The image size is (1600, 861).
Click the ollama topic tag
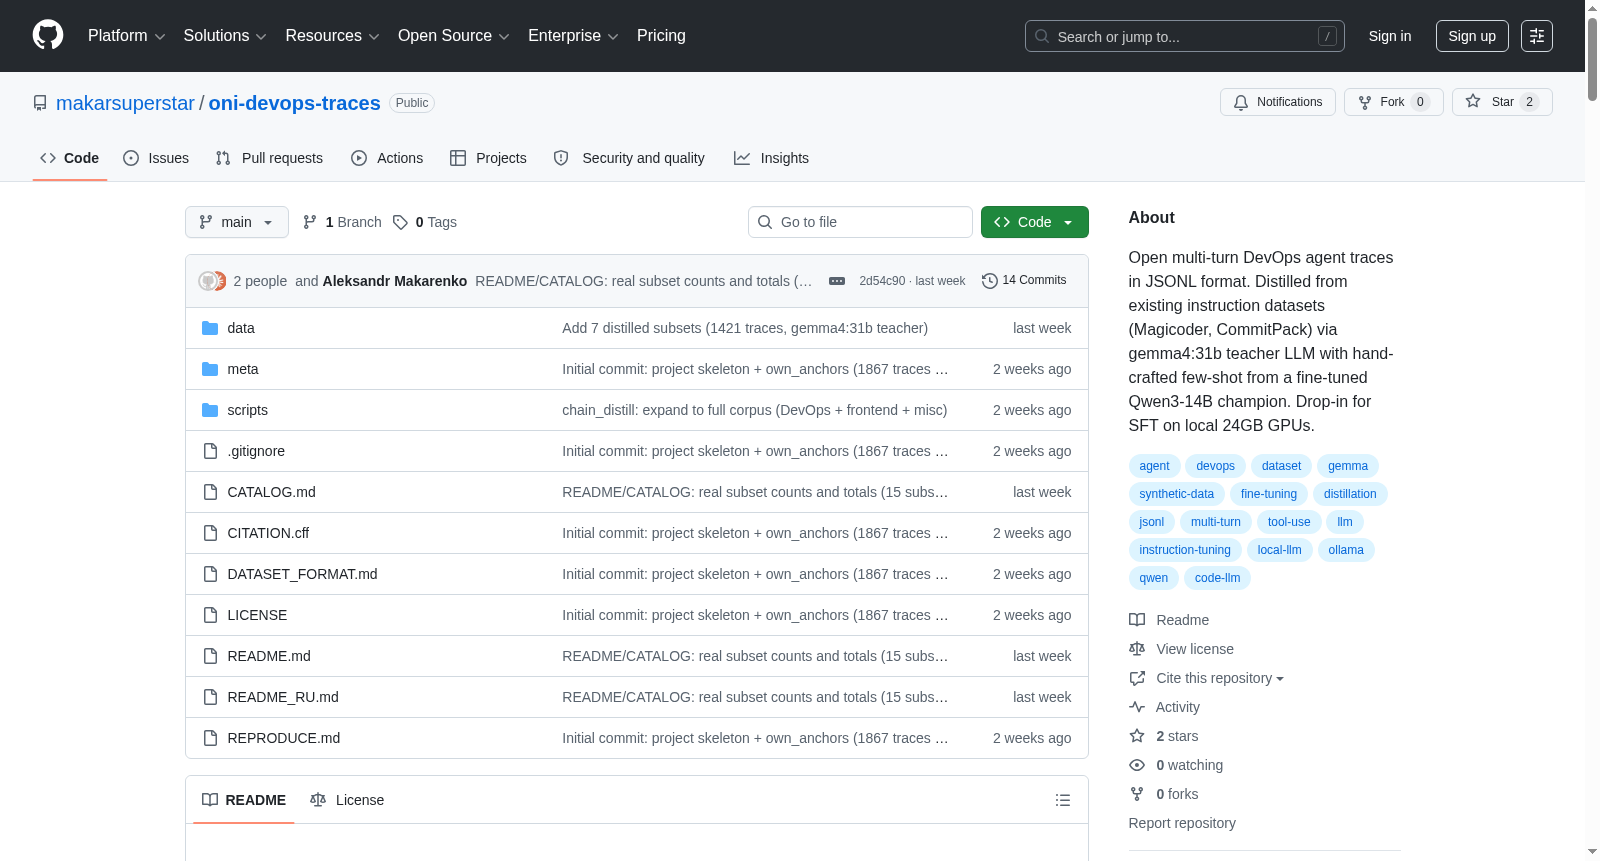tap(1346, 550)
